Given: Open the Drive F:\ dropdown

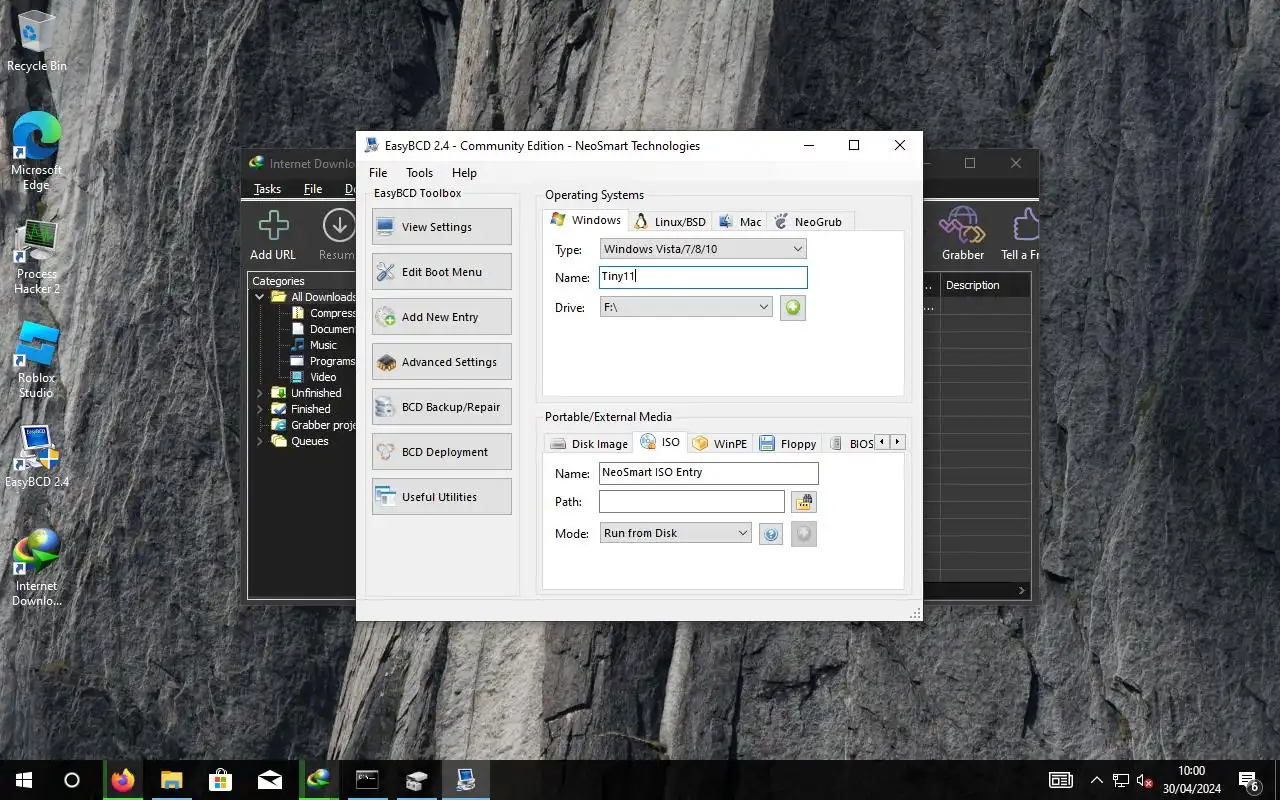Looking at the screenshot, I should click(685, 307).
